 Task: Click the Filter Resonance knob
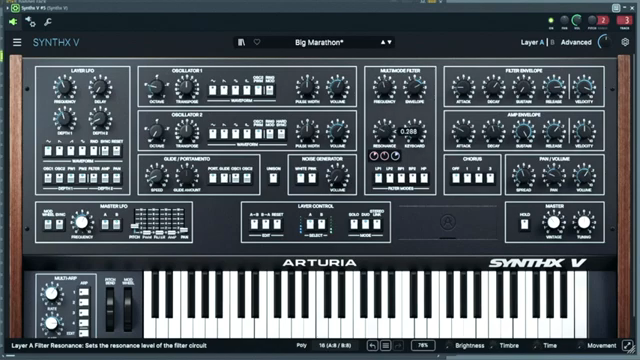click(x=384, y=131)
